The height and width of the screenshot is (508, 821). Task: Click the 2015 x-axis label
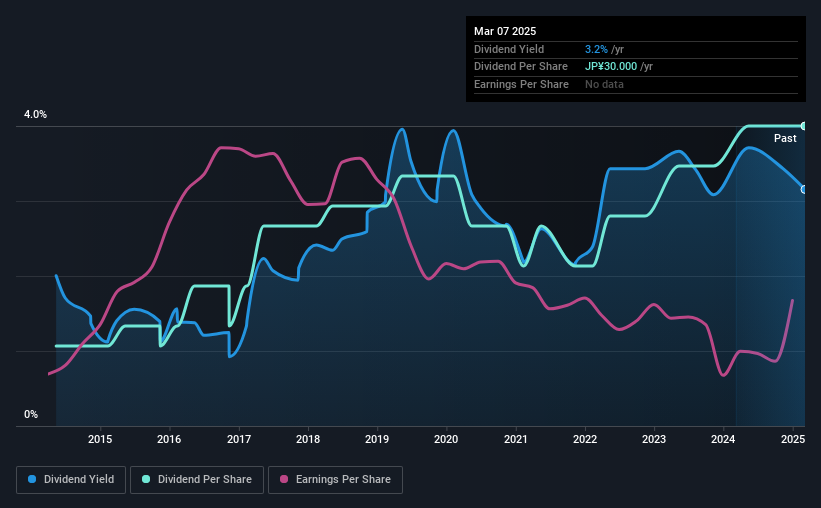100,439
